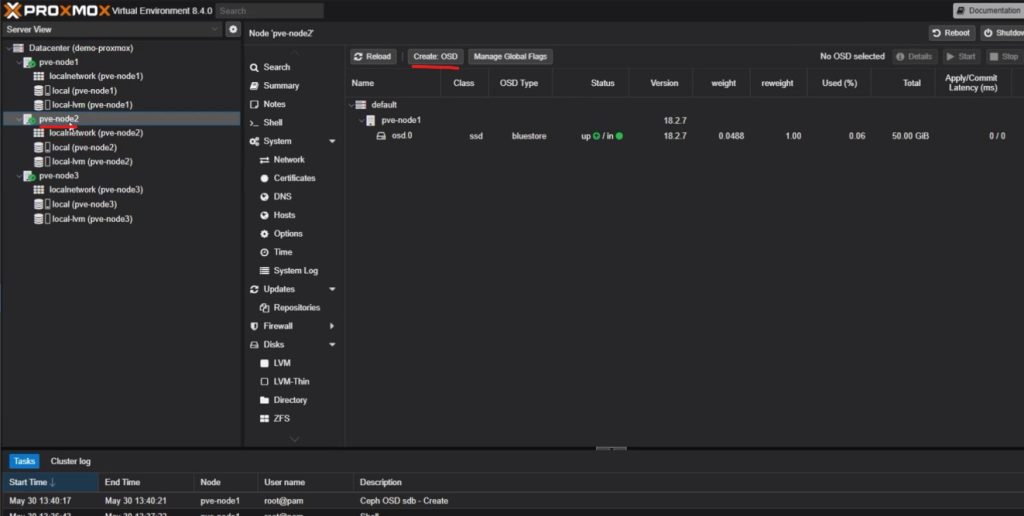Click the Updates refresh icon

tap(254, 289)
